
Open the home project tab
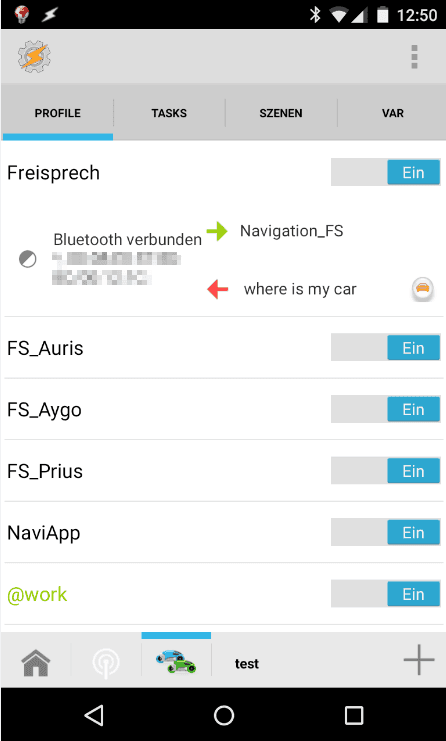pyautogui.click(x=36, y=663)
